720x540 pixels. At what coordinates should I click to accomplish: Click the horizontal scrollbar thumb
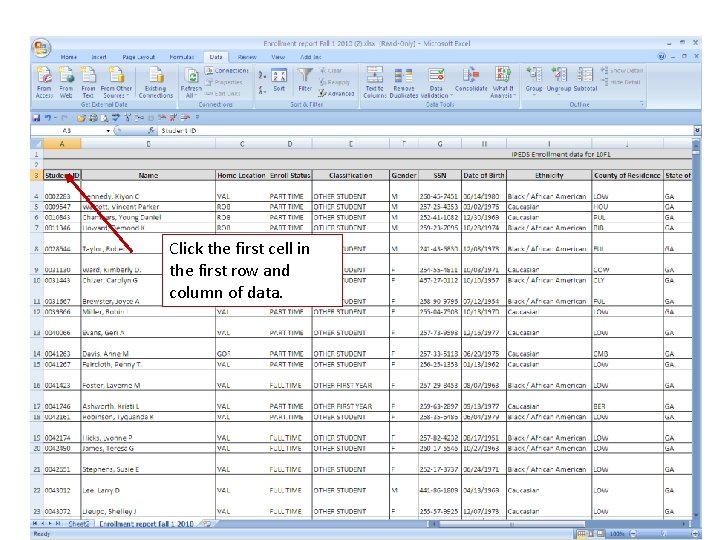click(512, 524)
